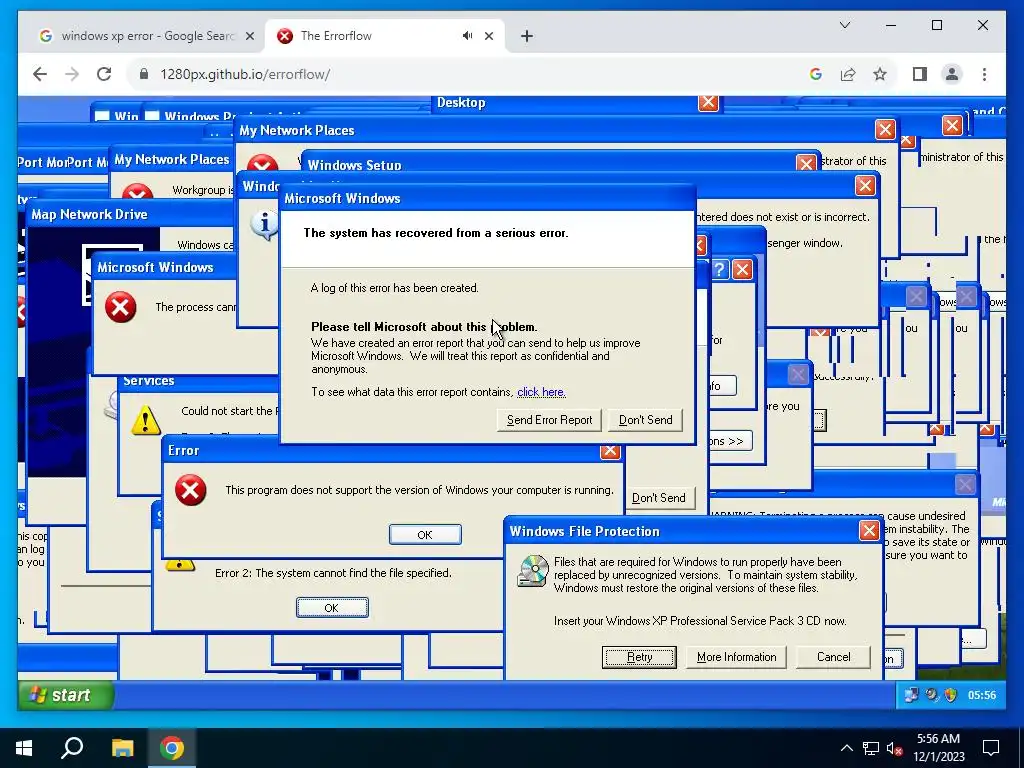The width and height of the screenshot is (1024, 768).
Task: Open the Windows Start menu
Action: tap(24, 748)
